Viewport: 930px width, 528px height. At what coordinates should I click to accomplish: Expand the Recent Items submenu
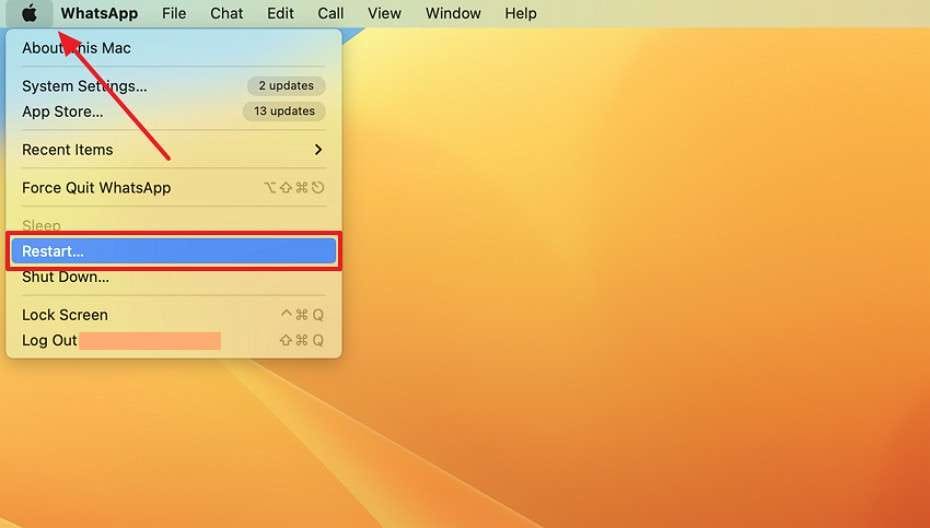tap(173, 150)
